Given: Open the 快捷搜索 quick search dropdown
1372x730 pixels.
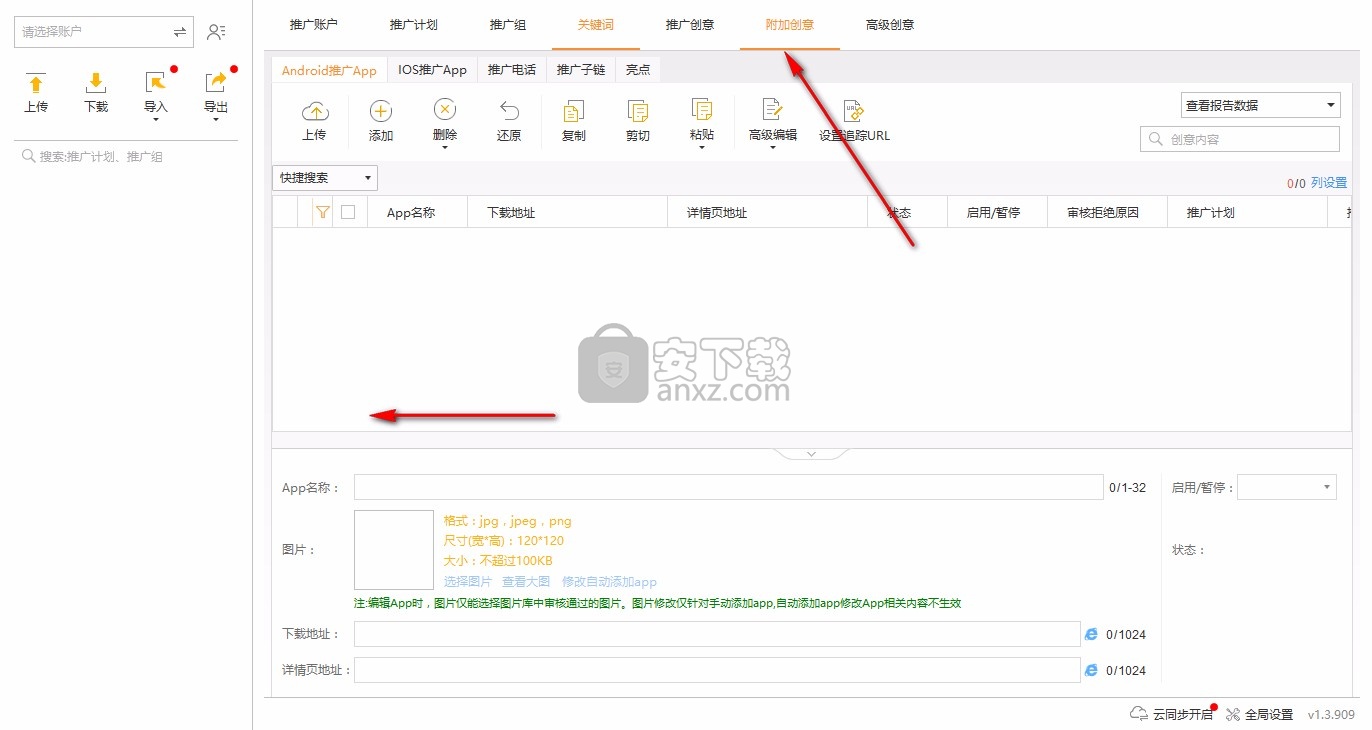Looking at the screenshot, I should pyautogui.click(x=325, y=178).
